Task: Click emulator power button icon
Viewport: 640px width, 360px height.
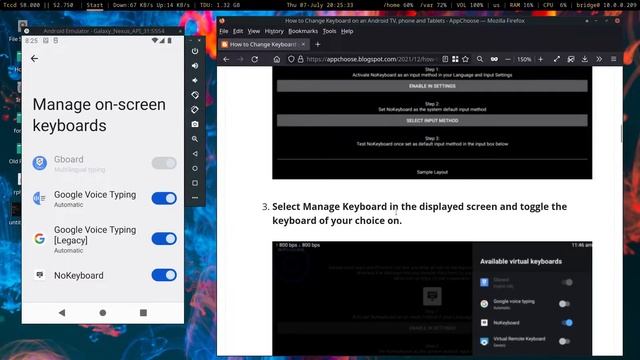Action: click(195, 51)
